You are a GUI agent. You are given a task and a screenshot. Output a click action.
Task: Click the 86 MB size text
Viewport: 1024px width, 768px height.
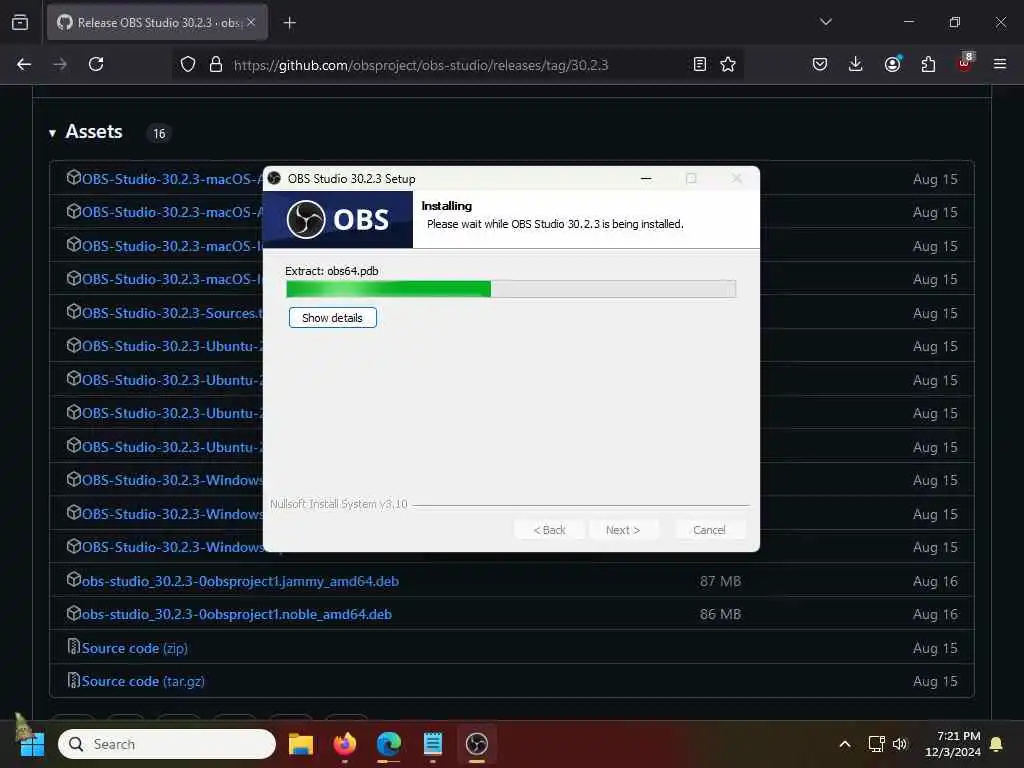pyautogui.click(x=720, y=614)
